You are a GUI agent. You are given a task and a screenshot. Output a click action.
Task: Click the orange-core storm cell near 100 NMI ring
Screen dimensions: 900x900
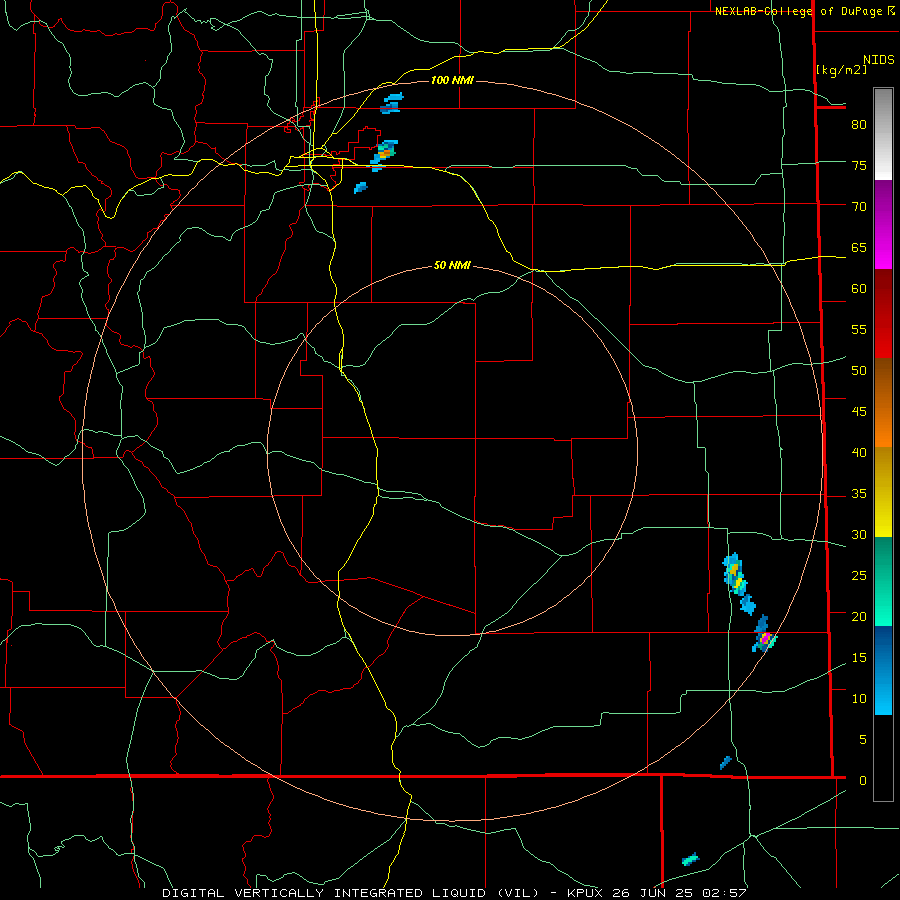pyautogui.click(x=384, y=153)
